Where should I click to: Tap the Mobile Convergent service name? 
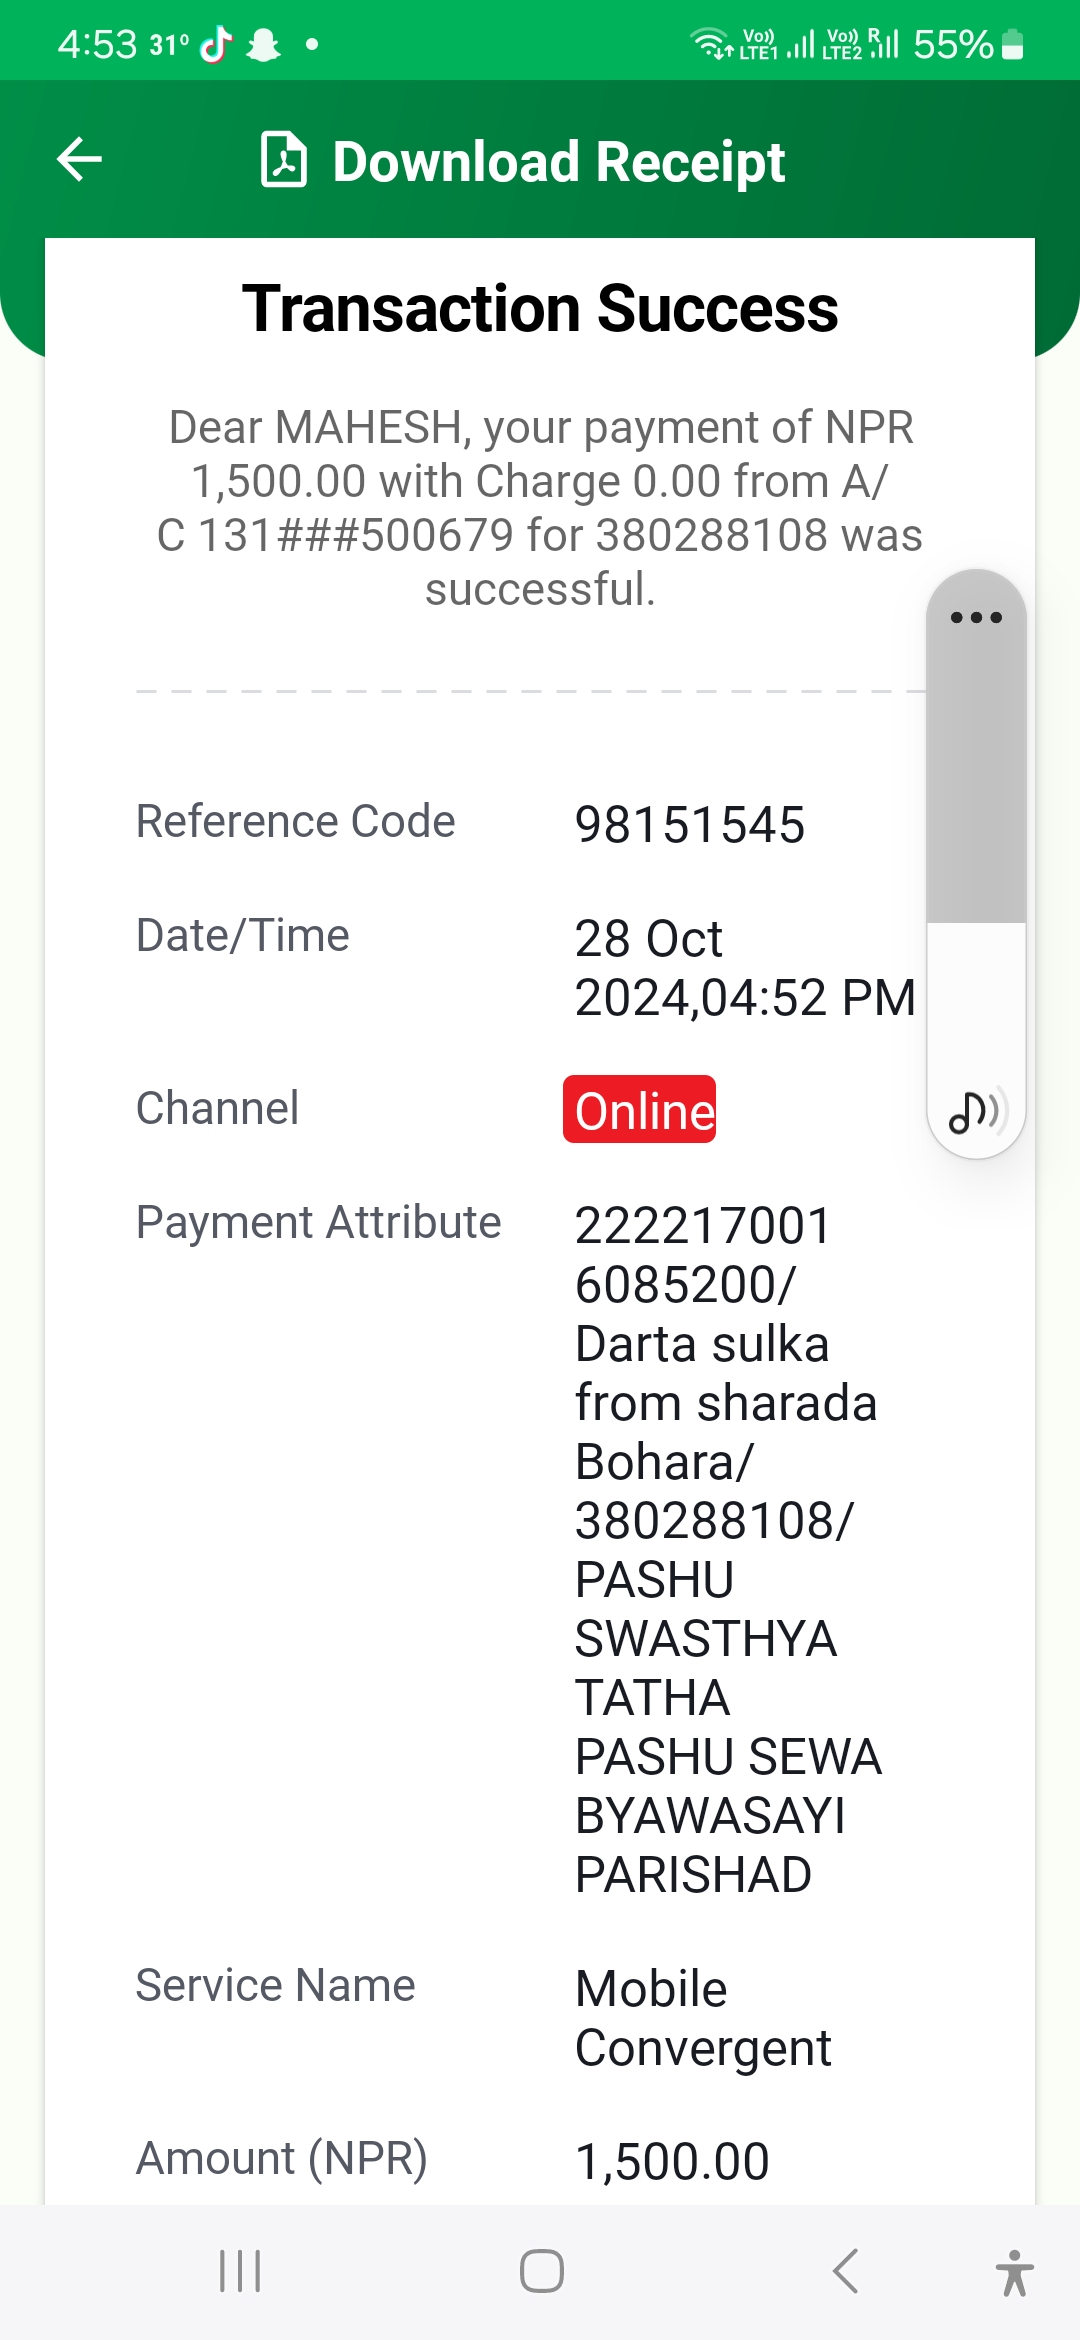[703, 2018]
